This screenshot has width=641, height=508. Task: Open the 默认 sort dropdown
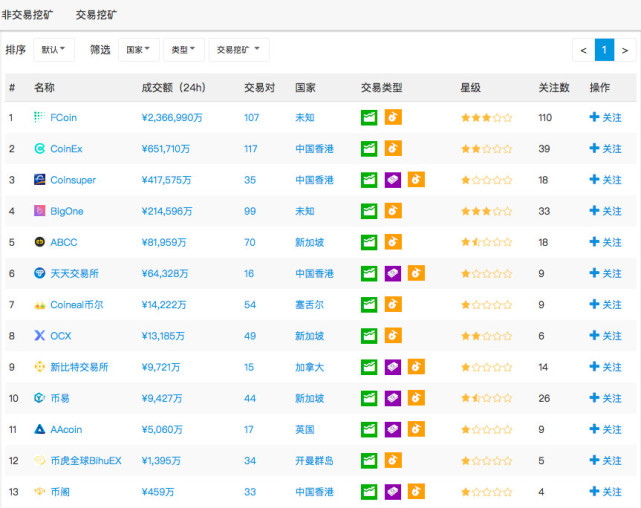pos(54,50)
